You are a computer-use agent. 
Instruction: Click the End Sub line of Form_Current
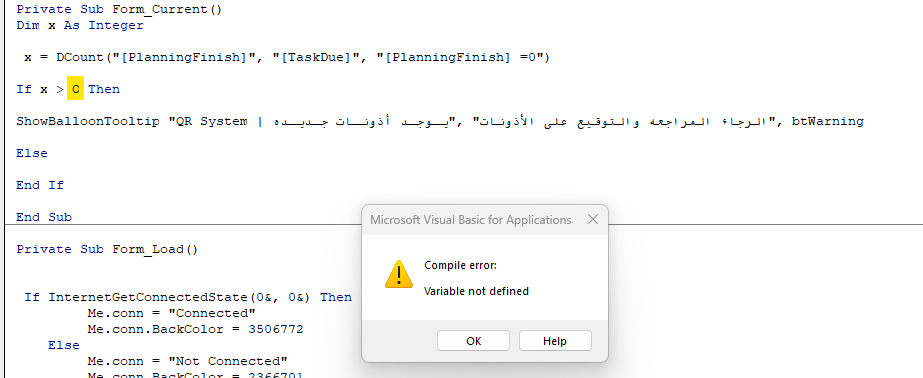pos(44,217)
